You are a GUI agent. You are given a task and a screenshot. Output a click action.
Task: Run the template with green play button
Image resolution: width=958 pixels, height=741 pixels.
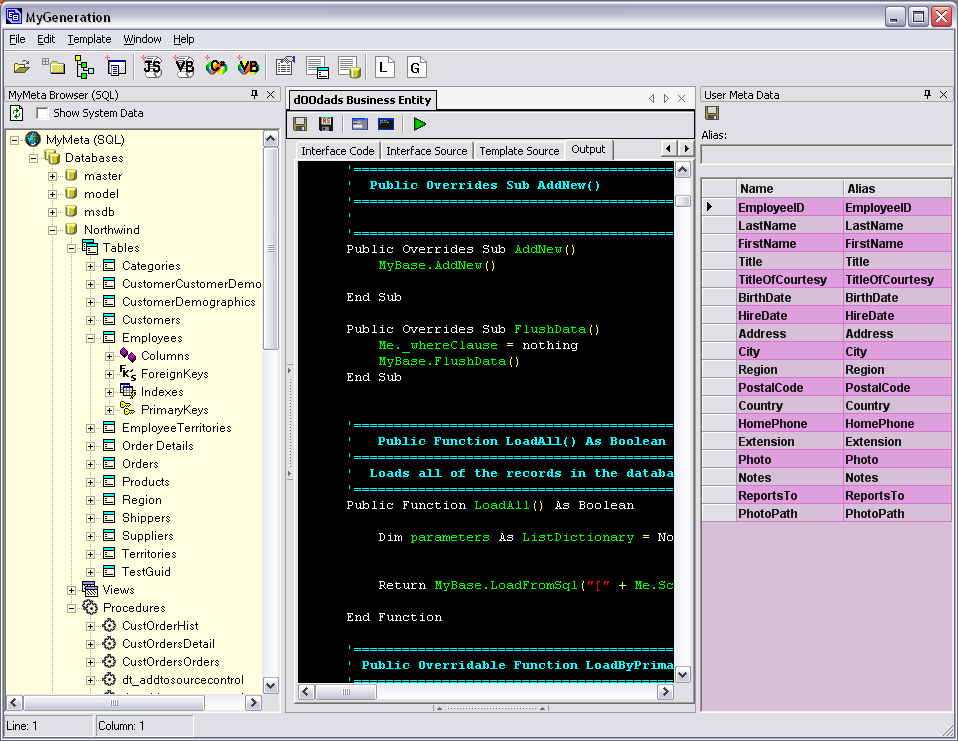(x=420, y=124)
